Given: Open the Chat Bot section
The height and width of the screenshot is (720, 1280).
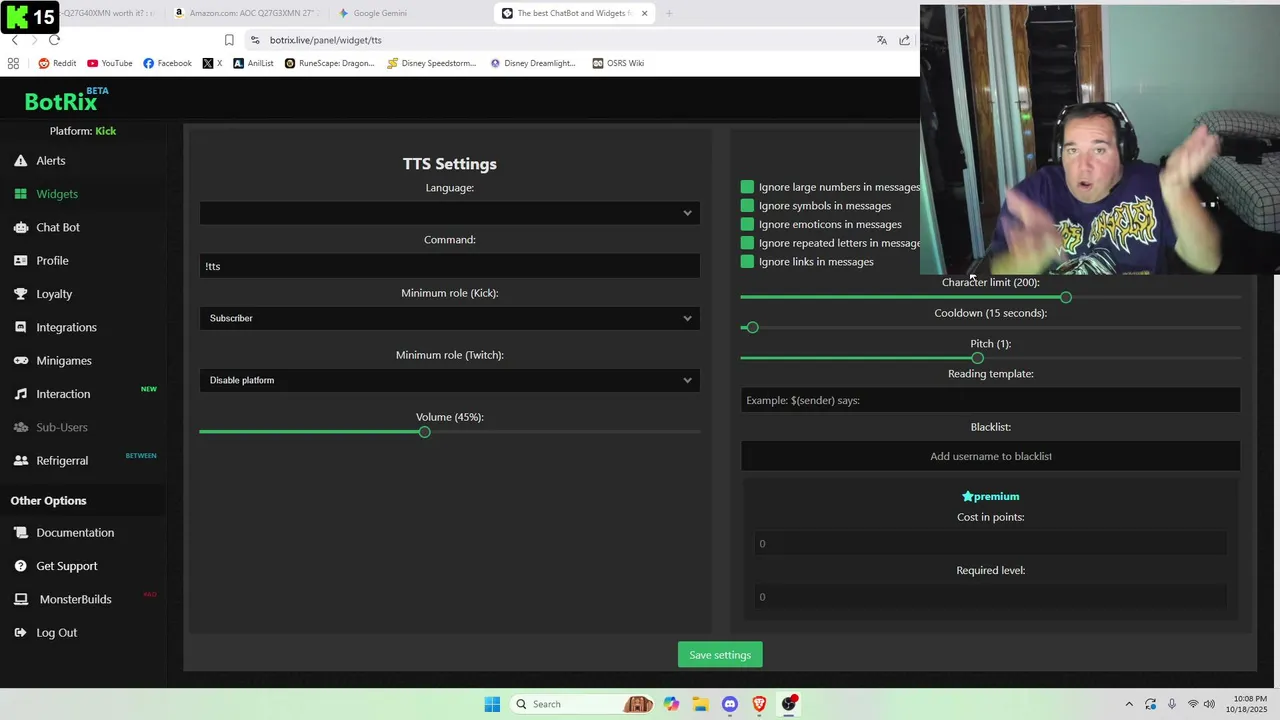Looking at the screenshot, I should 57,227.
